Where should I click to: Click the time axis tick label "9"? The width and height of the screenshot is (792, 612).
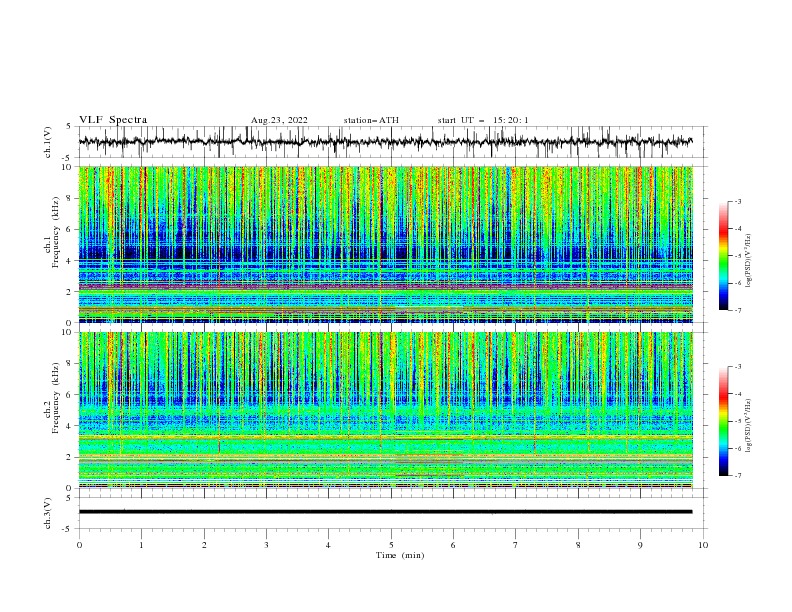click(x=640, y=545)
